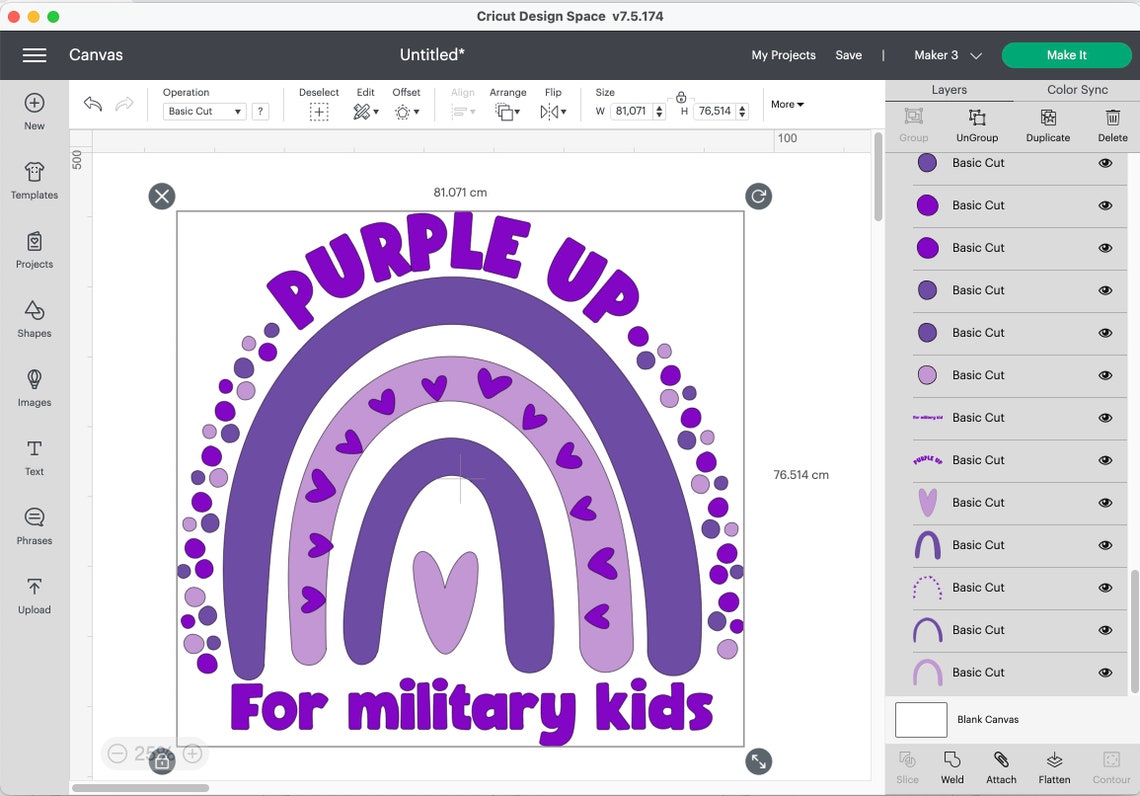
Task: Click the size lock aspect ratio toggle
Action: (680, 99)
